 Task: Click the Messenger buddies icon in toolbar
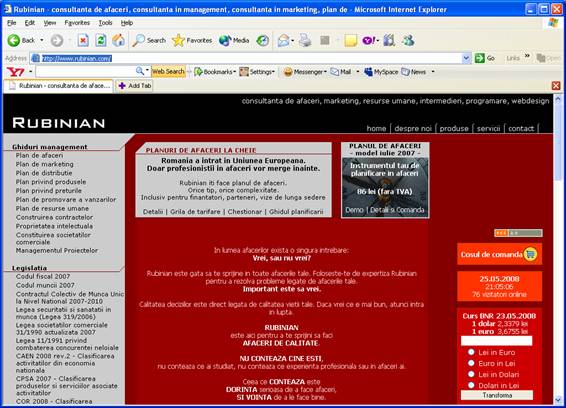coord(409,40)
